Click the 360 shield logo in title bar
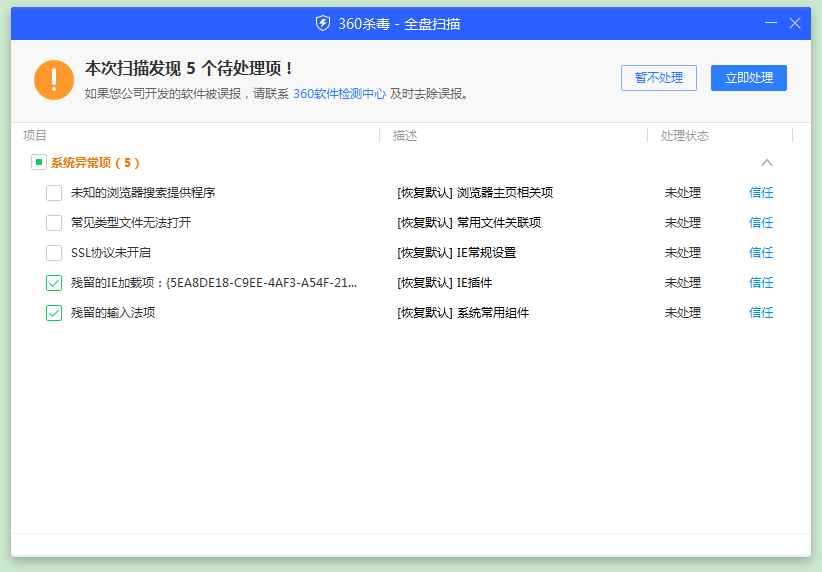822x572 pixels. pyautogui.click(x=323, y=23)
